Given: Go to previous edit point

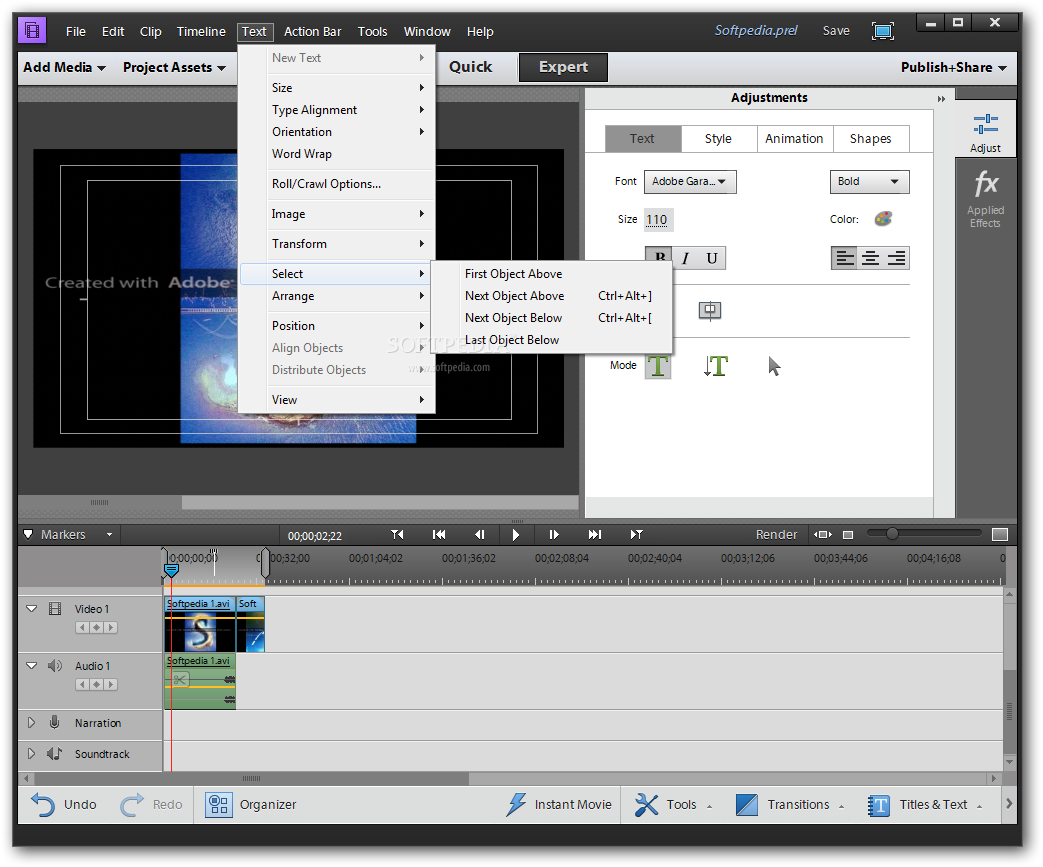Looking at the screenshot, I should pos(439,534).
